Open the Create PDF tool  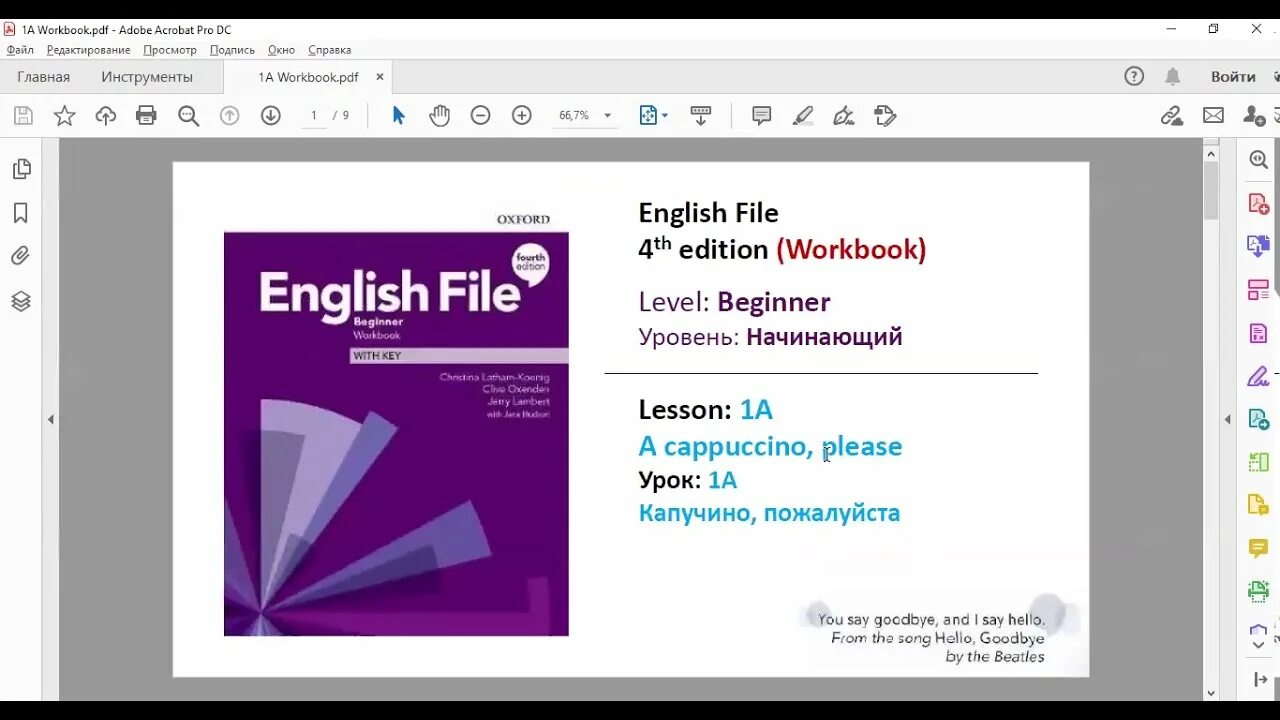pos(1259,203)
